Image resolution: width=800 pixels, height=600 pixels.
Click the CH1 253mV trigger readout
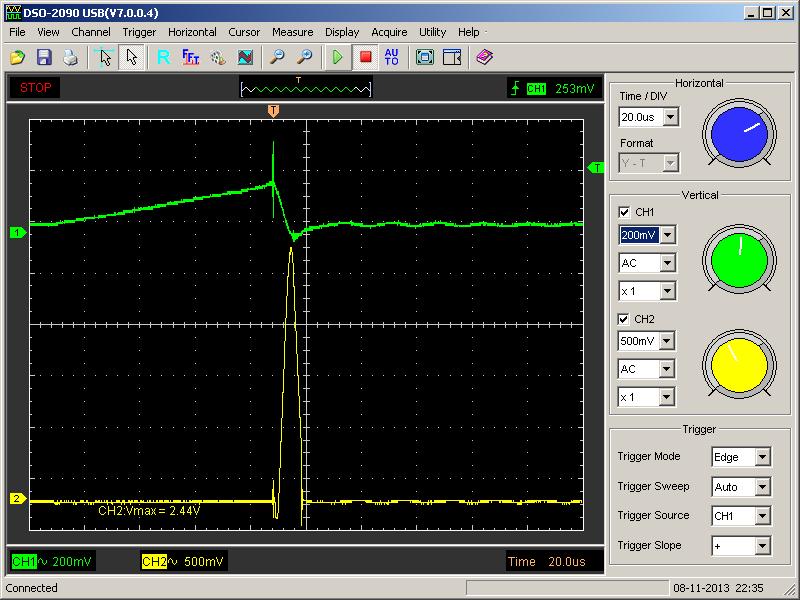pyautogui.click(x=555, y=88)
